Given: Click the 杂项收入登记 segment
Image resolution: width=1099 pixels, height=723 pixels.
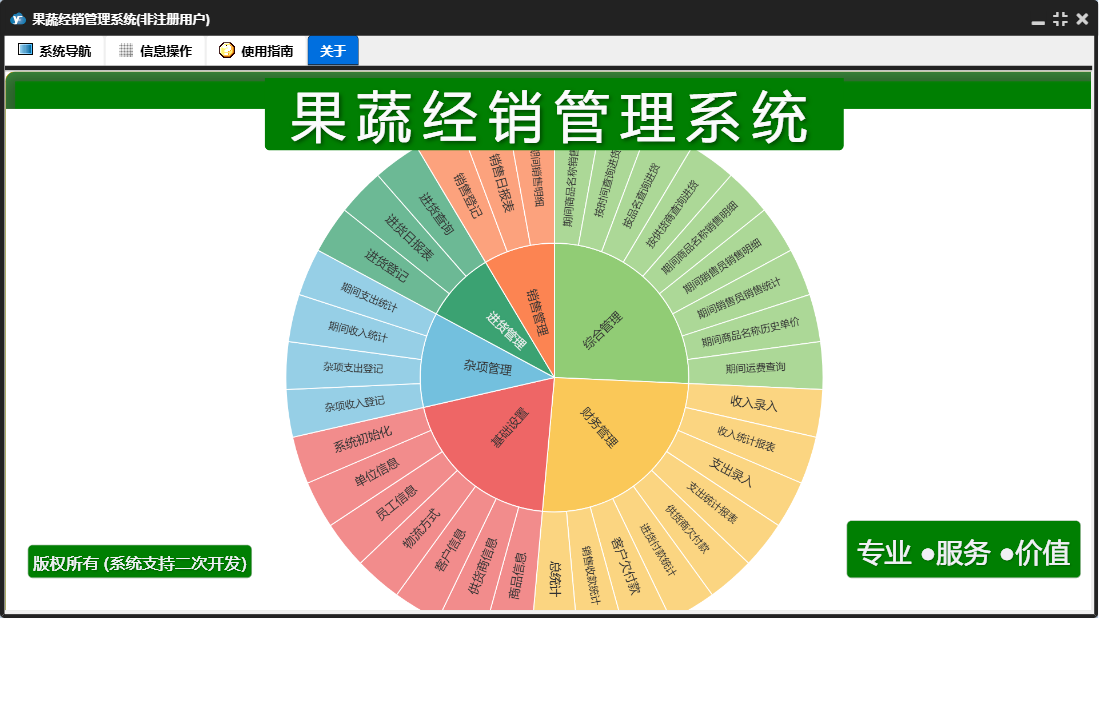Looking at the screenshot, I should click(354, 404).
